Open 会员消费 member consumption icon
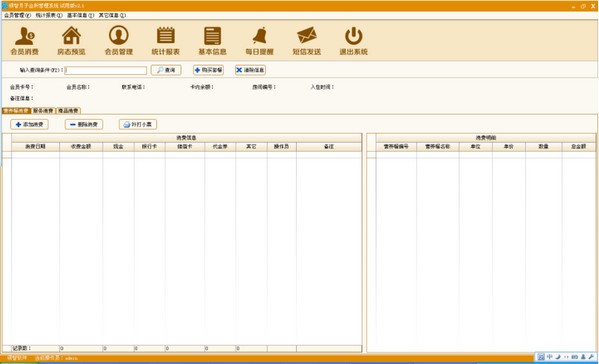This screenshot has height=364, width=599. [24, 41]
